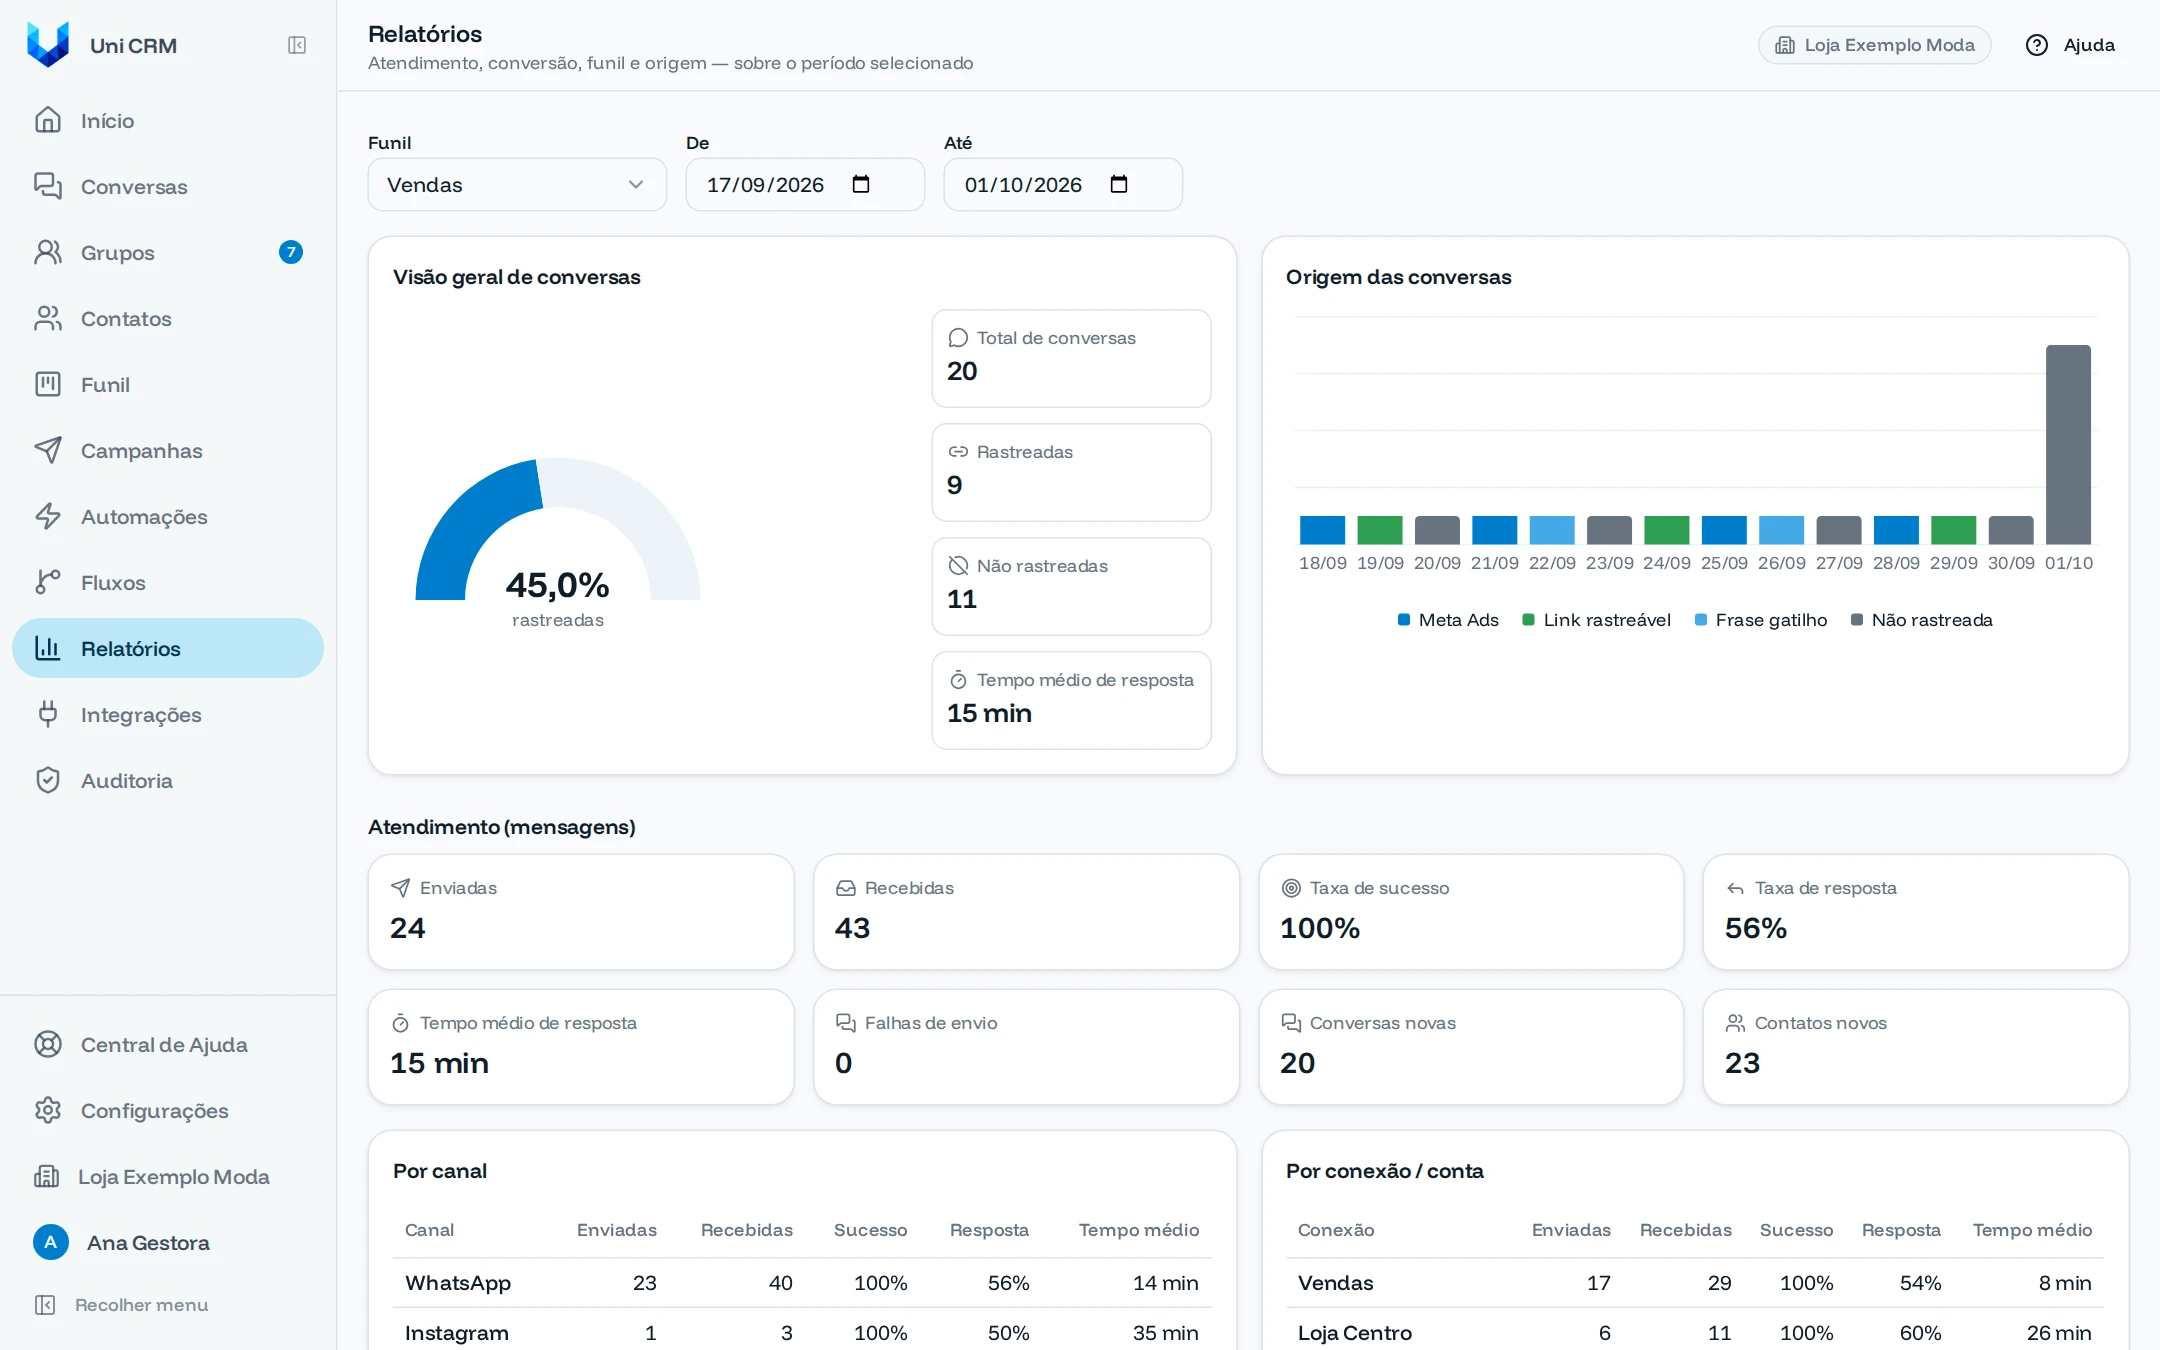Open the Grupos icon in the sidebar
Viewport: 2160px width, 1350px height.
click(x=48, y=252)
